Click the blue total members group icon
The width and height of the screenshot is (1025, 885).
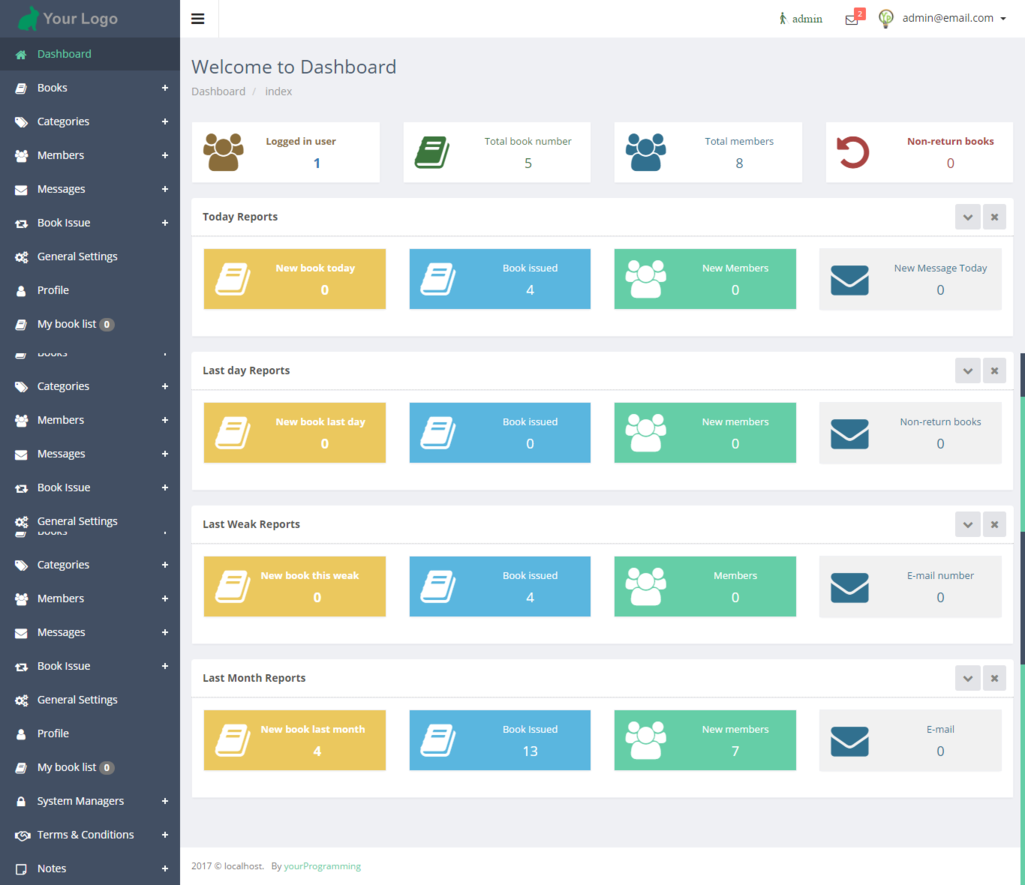pyautogui.click(x=645, y=152)
